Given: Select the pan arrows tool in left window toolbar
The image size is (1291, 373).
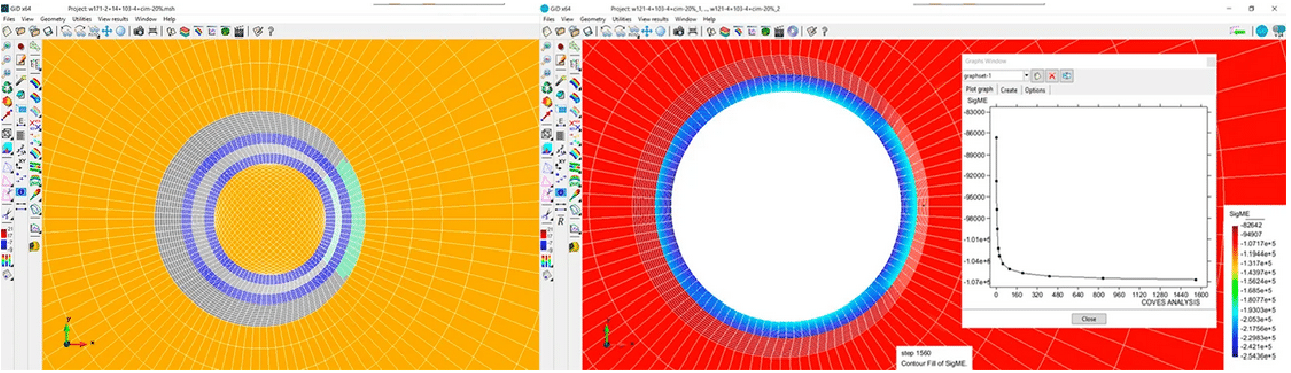Looking at the screenshot, I should [107, 31].
